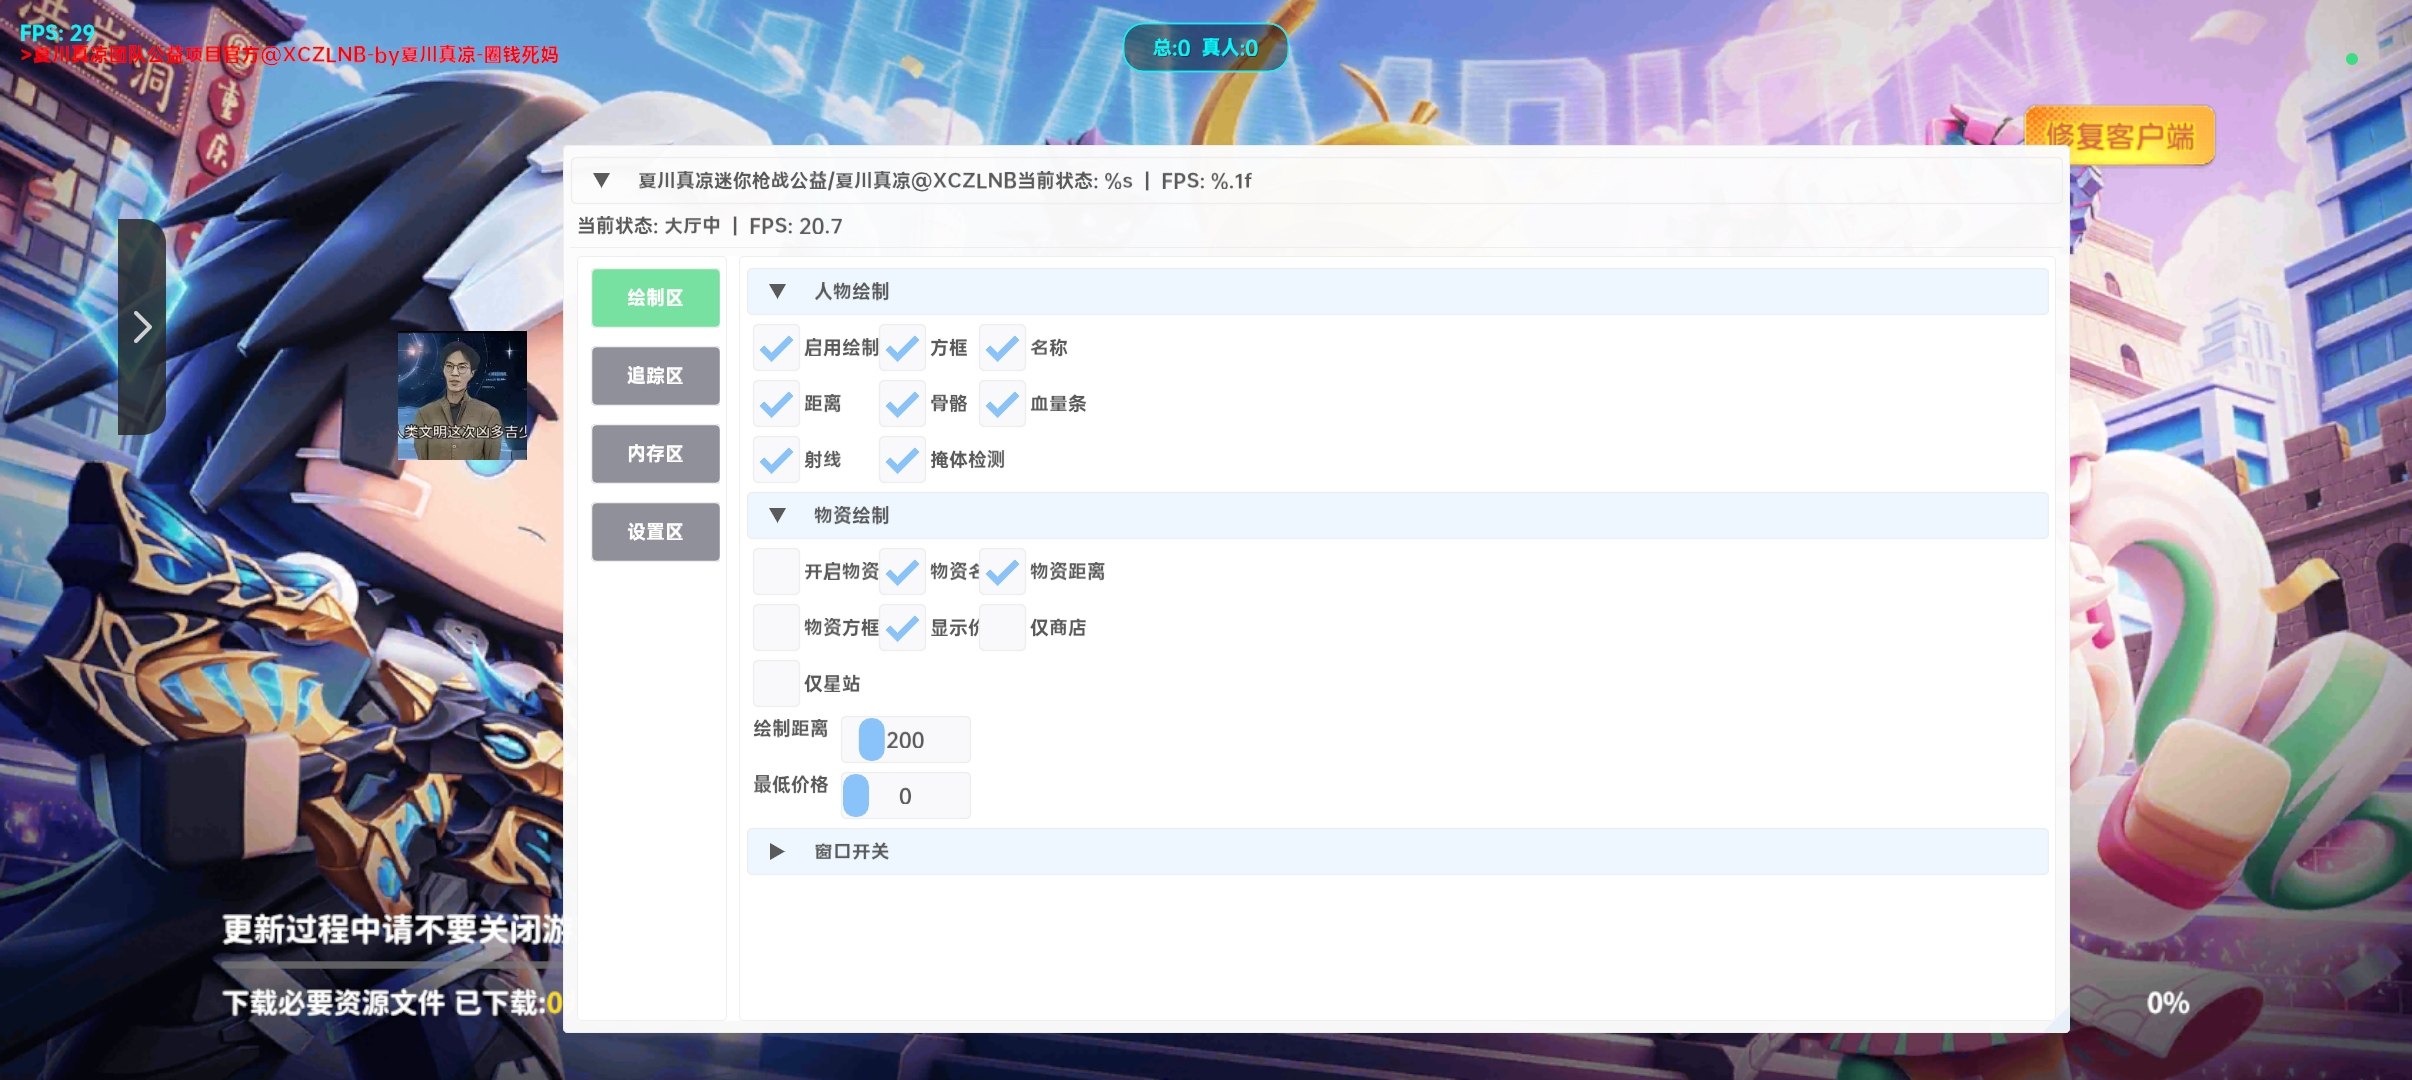Image resolution: width=2412 pixels, height=1080 pixels.
Task: Disable the 距离 checkbox
Action: [x=776, y=403]
